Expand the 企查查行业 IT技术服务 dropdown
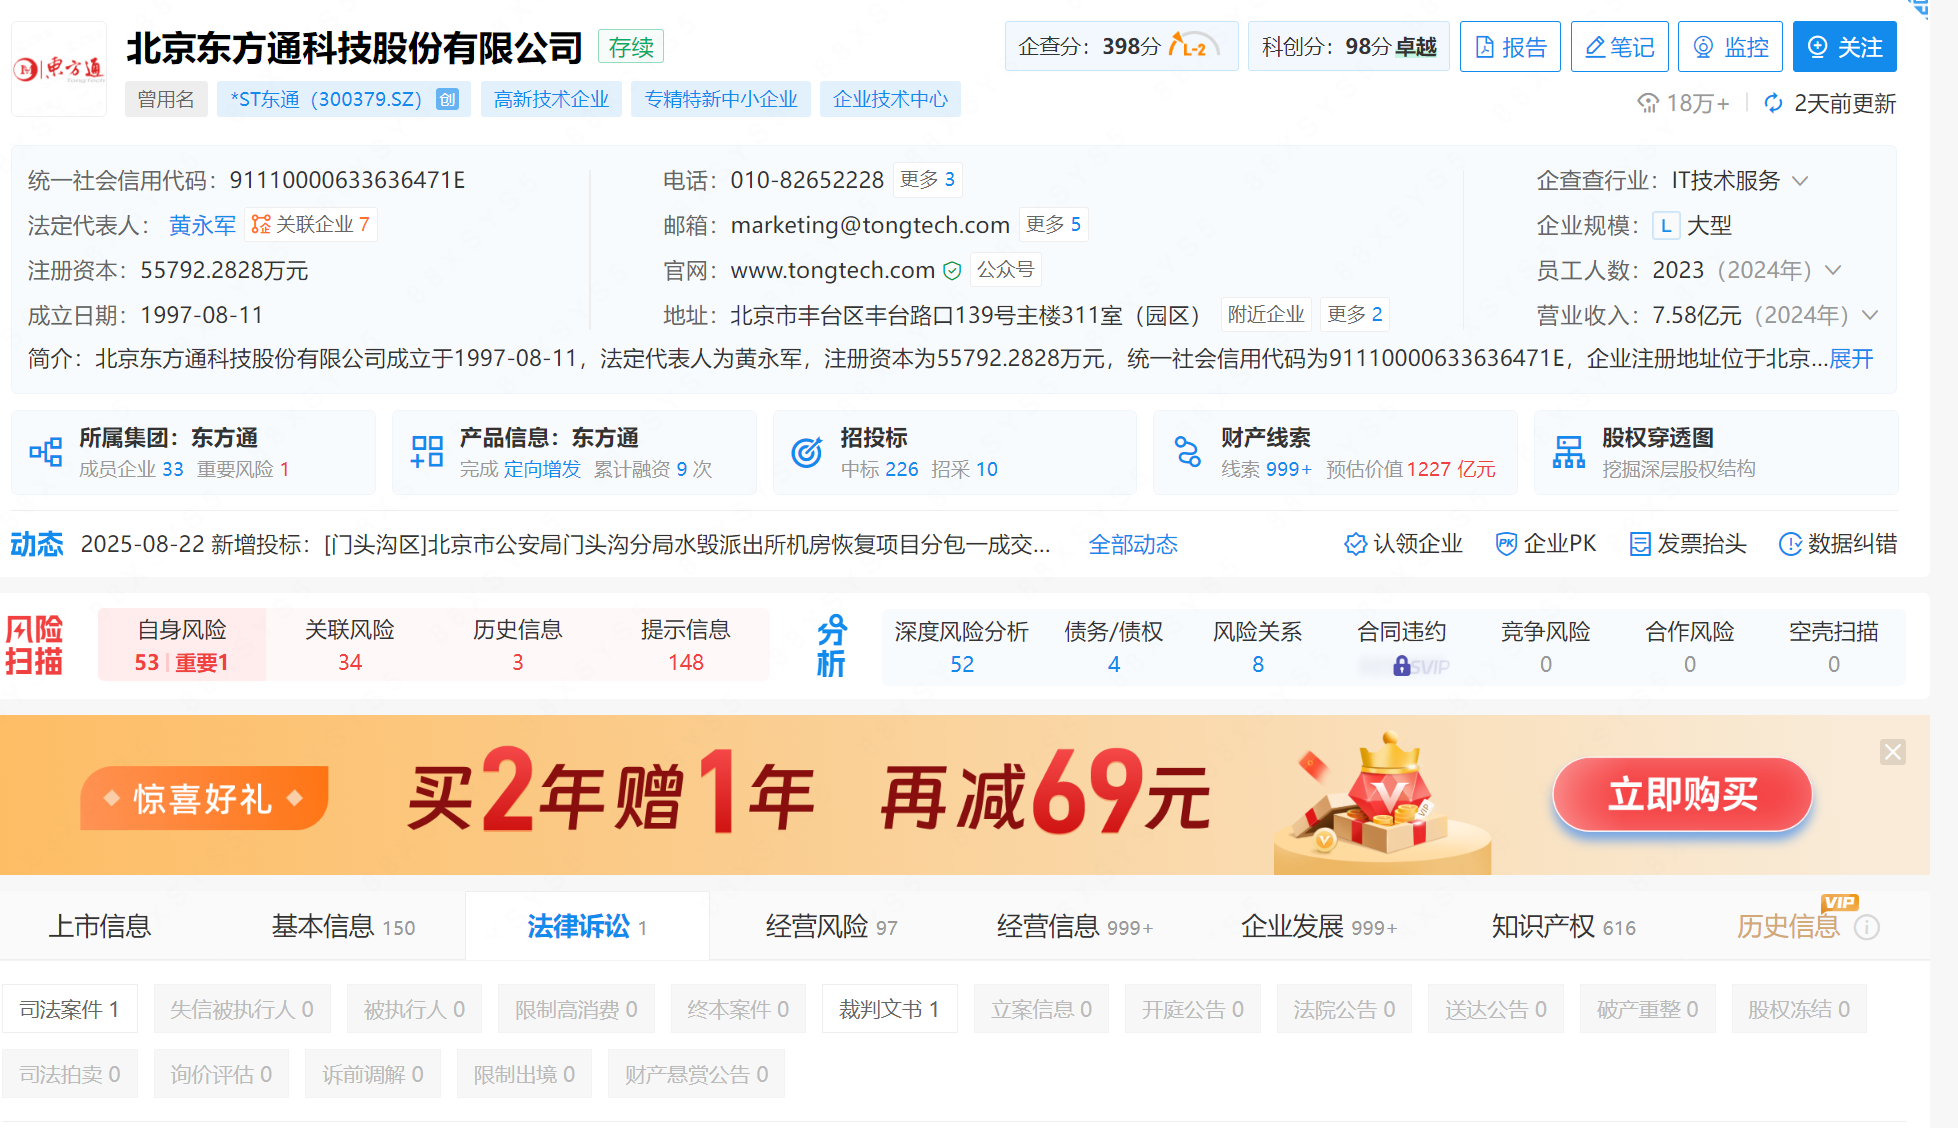This screenshot has width=1958, height=1128. point(1800,181)
